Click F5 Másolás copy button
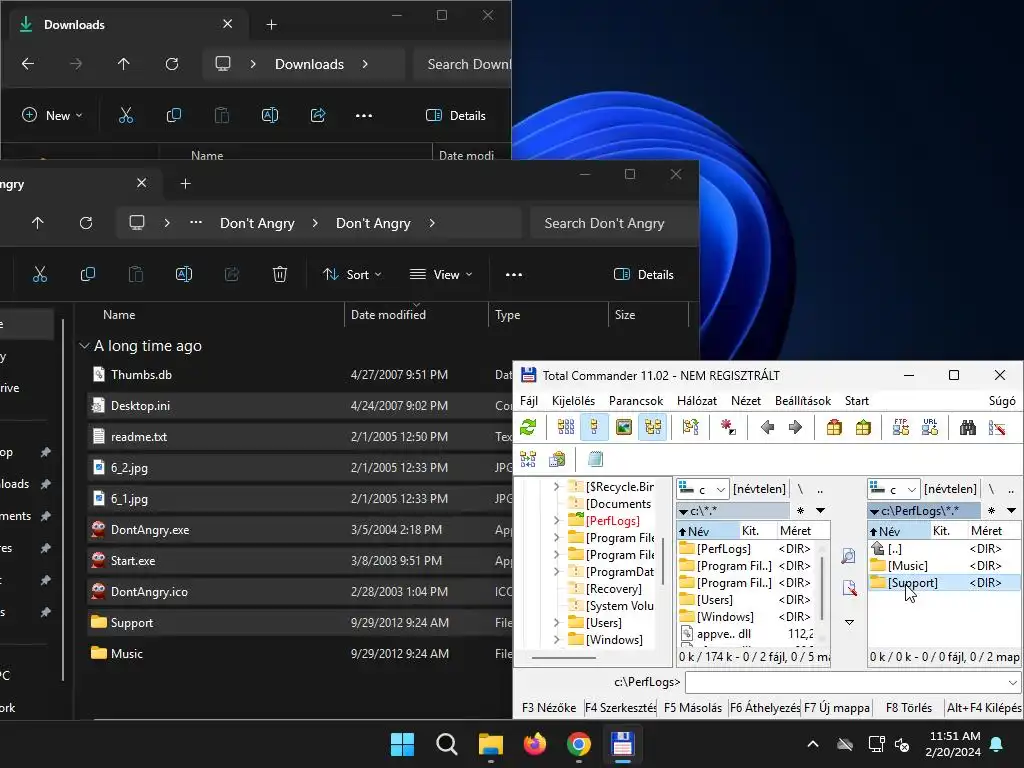This screenshot has height=768, width=1024. 693,708
